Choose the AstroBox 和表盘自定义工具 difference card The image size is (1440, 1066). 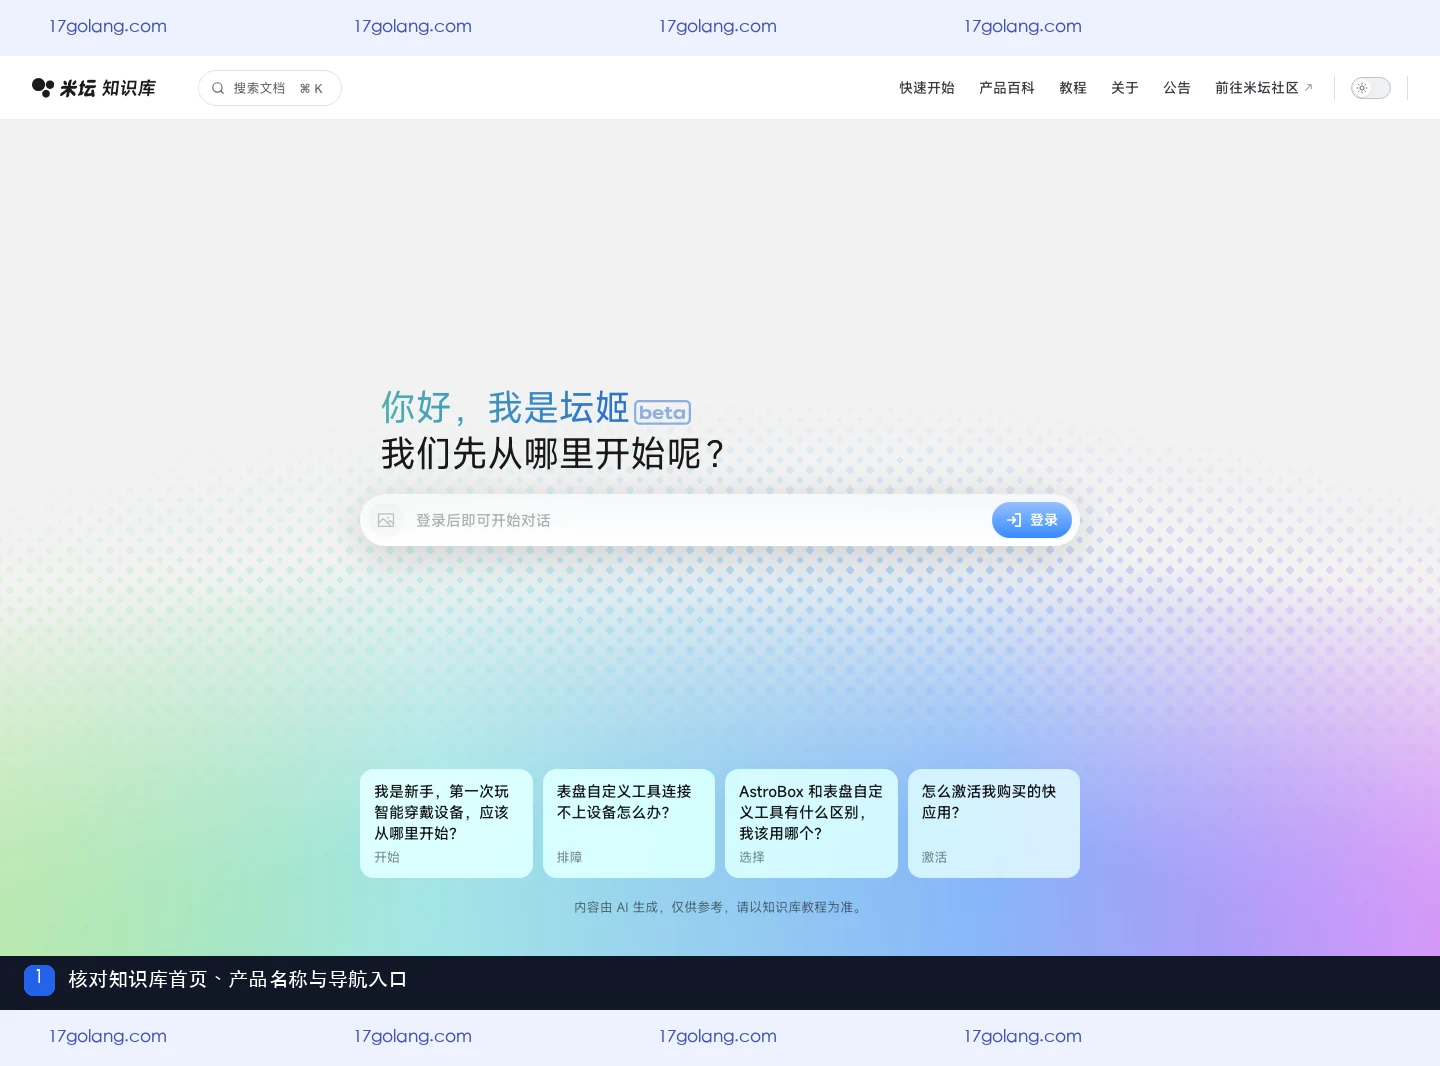coord(811,823)
